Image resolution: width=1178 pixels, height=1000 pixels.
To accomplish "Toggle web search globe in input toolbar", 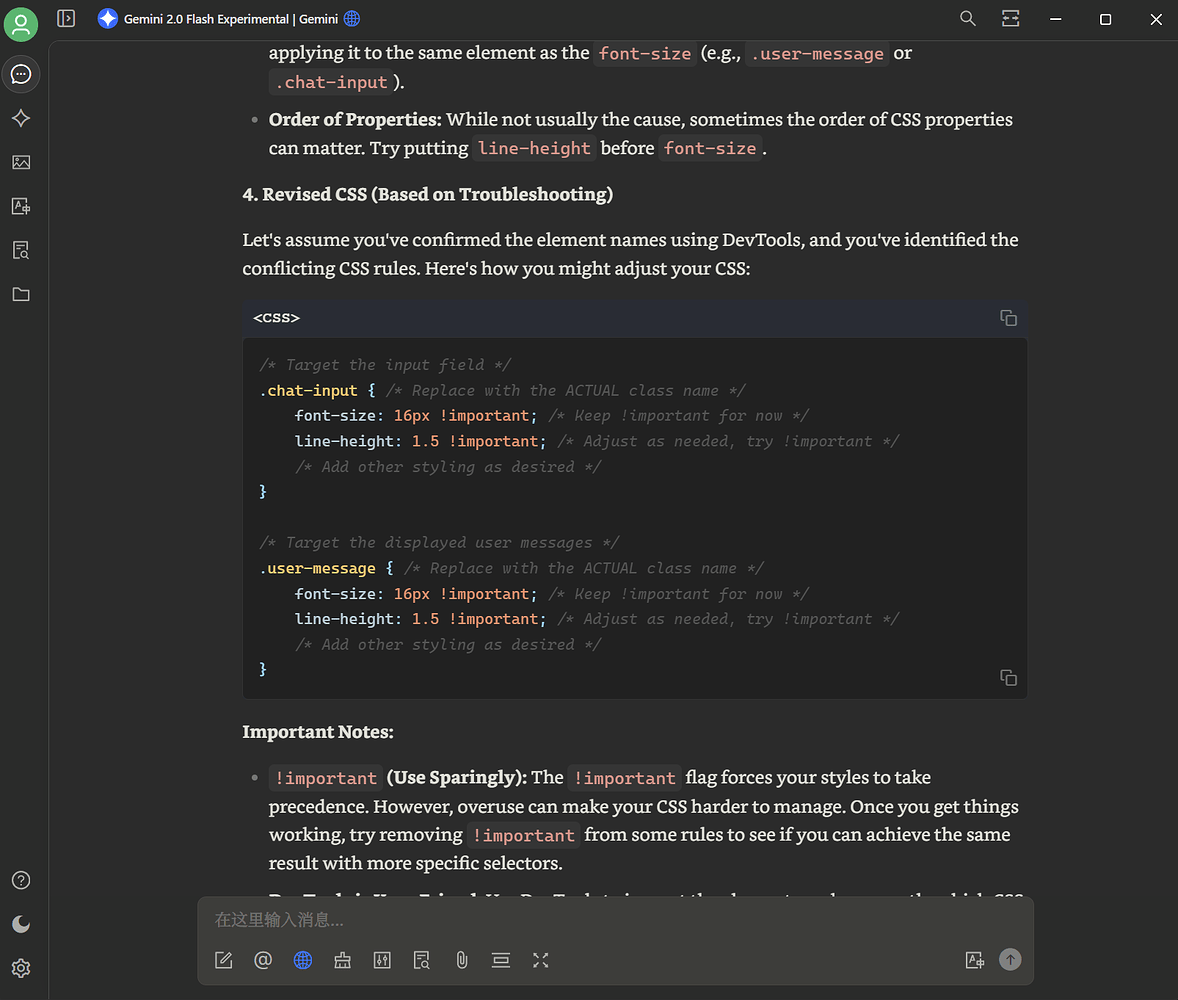I will pyautogui.click(x=303, y=960).
